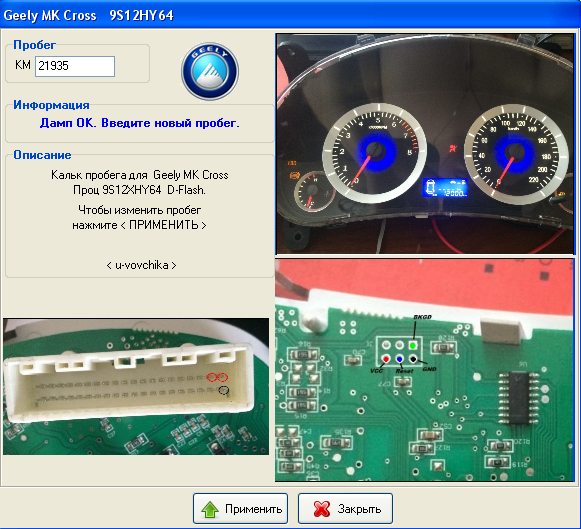Click the black circled connector pin
Image resolution: width=581 pixels, height=529 pixels.
pos(224,390)
